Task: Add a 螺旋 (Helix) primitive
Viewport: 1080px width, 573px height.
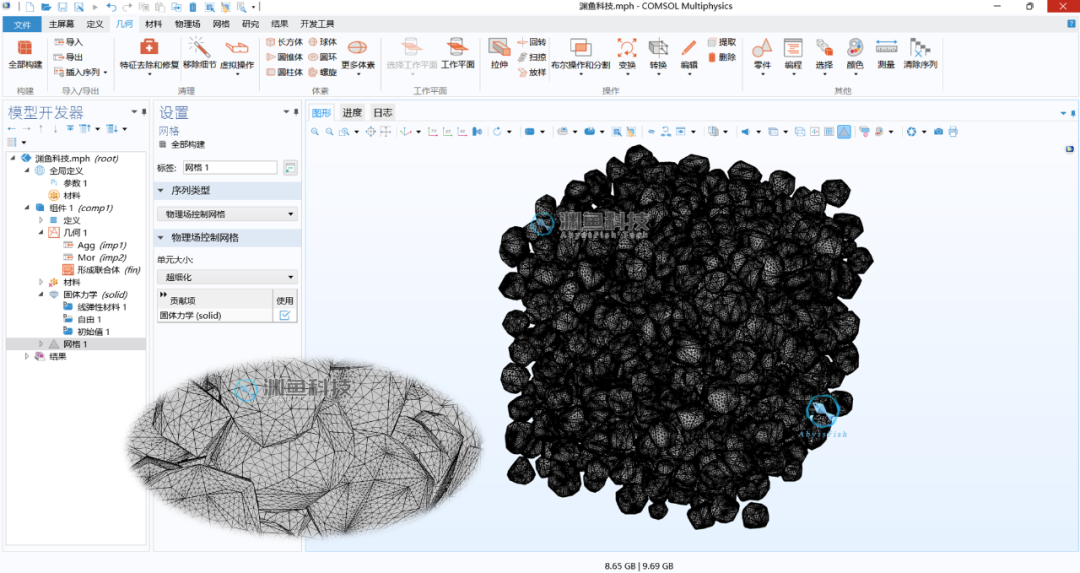Action: pyautogui.click(x=322, y=72)
